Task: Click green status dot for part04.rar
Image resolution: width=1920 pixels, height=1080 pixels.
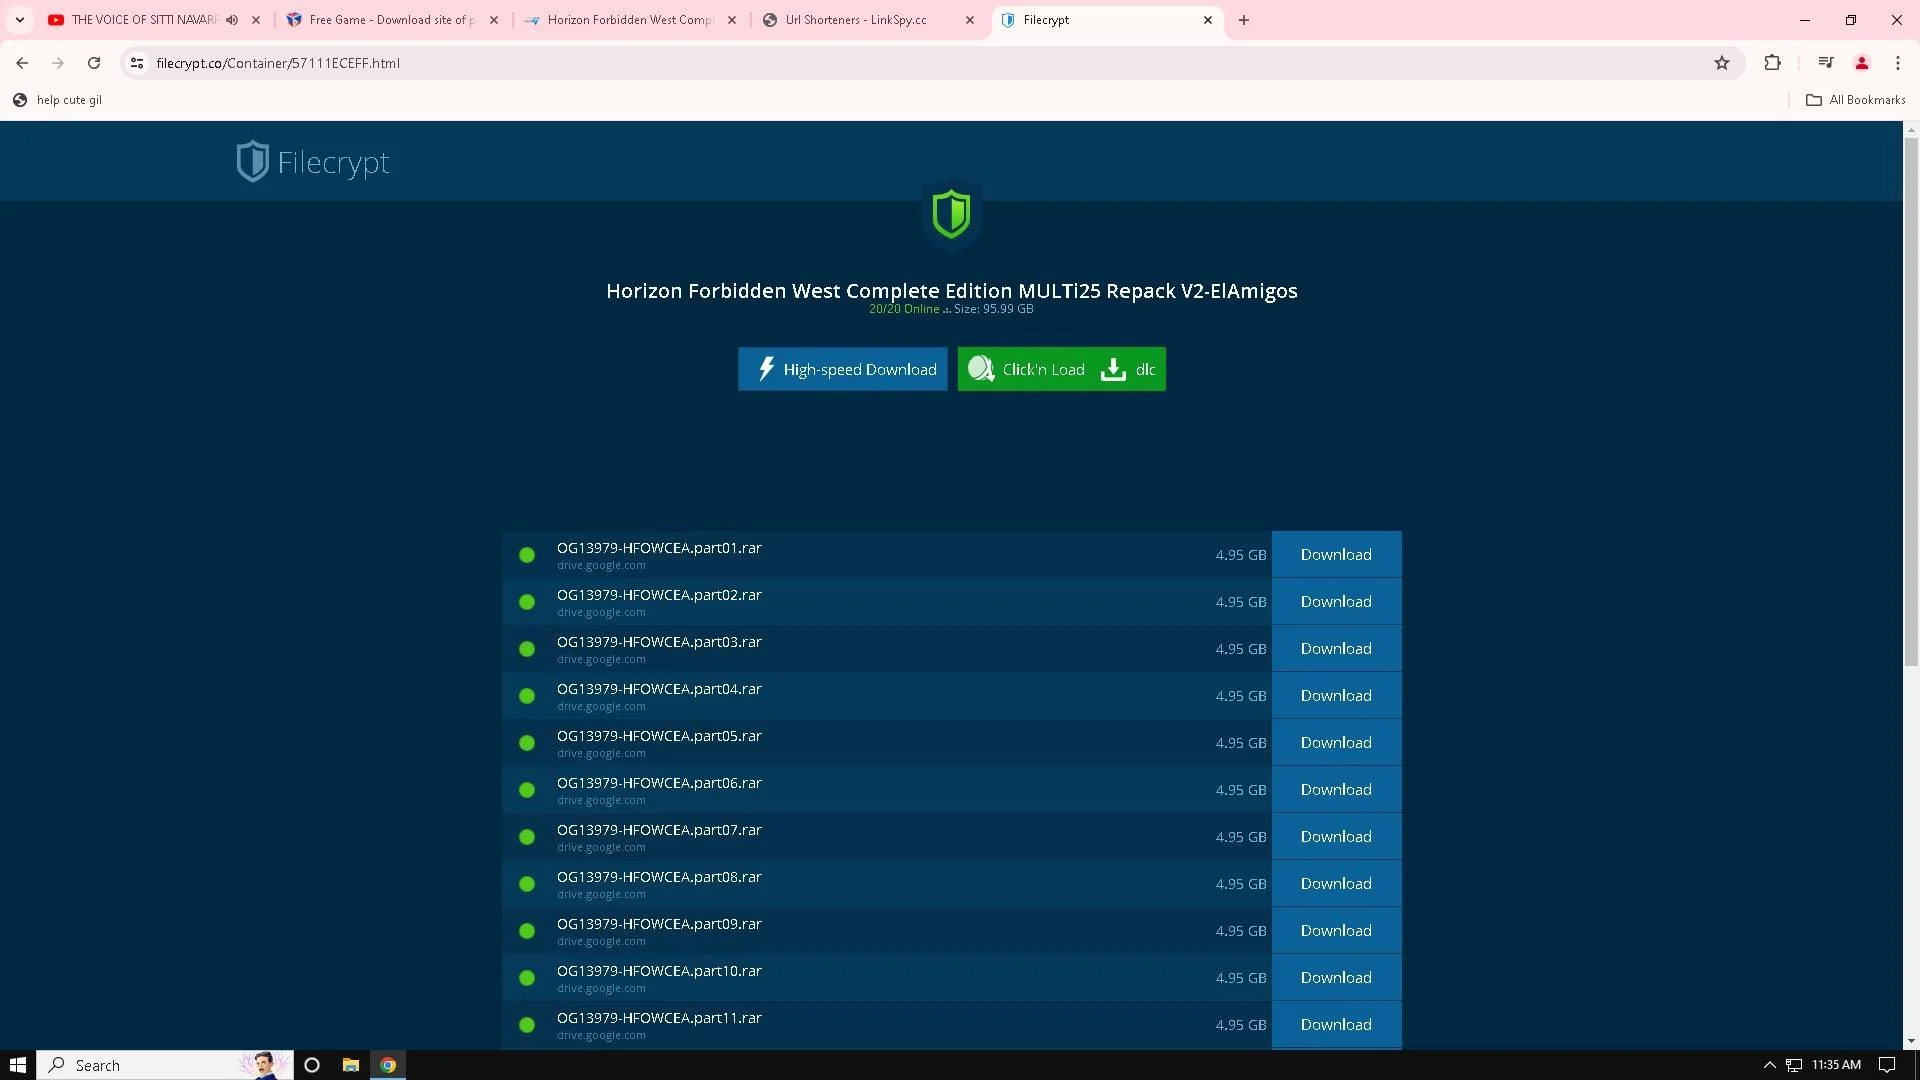Action: [x=527, y=696]
